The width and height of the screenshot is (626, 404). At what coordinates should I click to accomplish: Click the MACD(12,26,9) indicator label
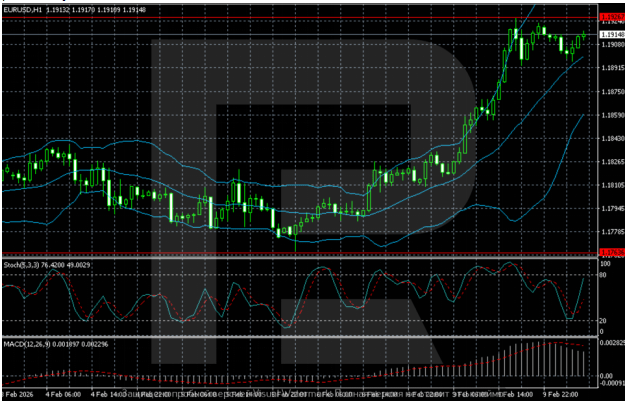coord(28,344)
